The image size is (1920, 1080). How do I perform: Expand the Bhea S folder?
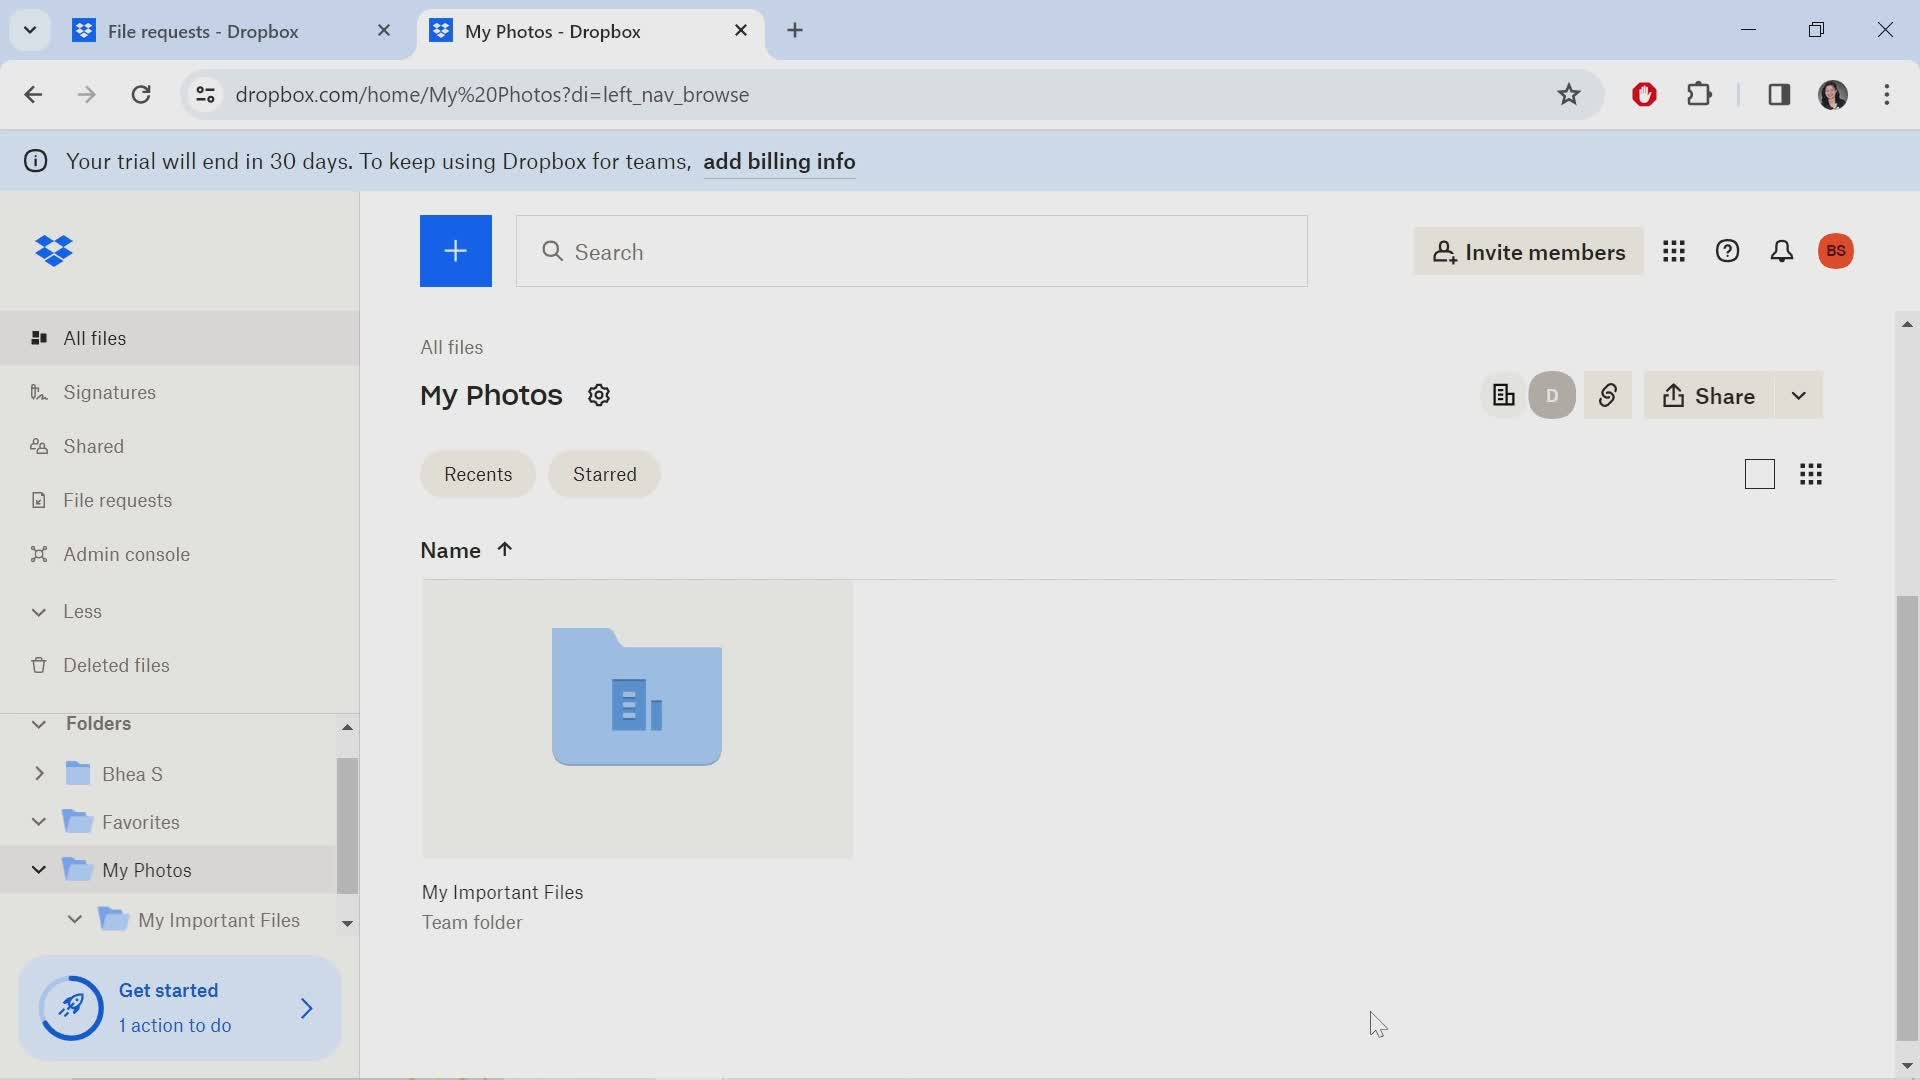[37, 774]
